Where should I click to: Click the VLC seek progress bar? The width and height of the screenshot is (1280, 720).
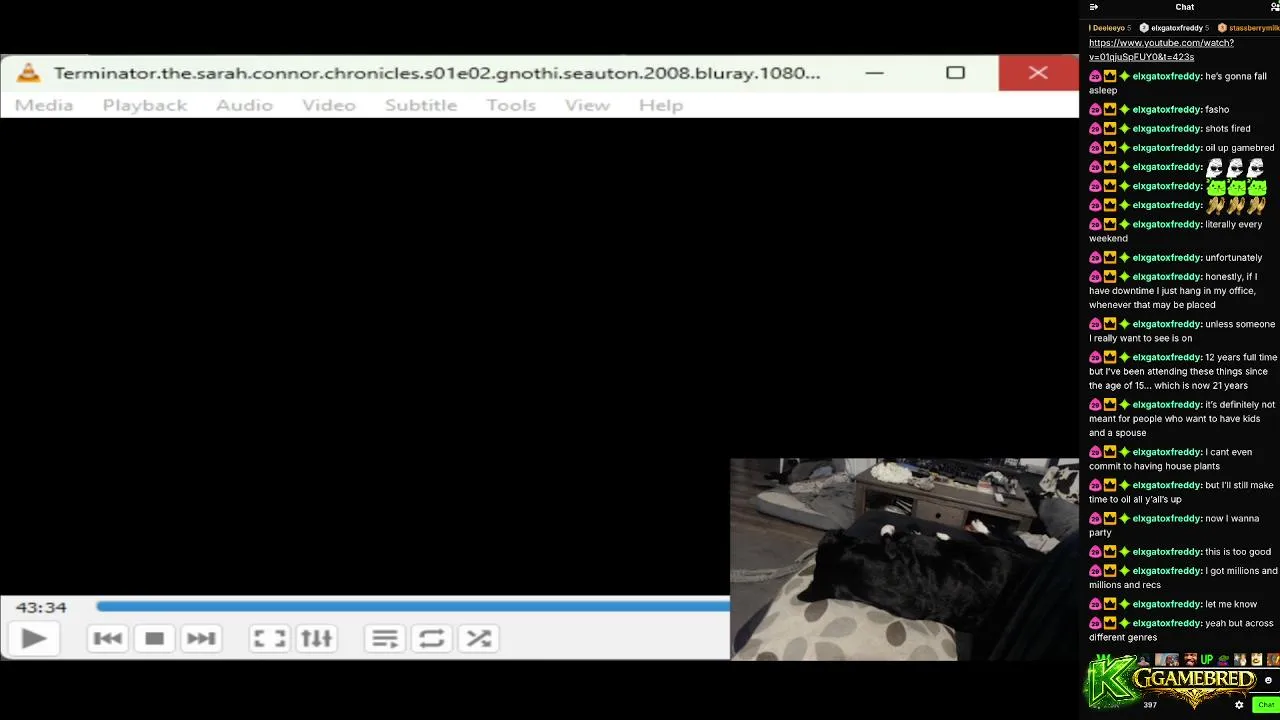[413, 606]
